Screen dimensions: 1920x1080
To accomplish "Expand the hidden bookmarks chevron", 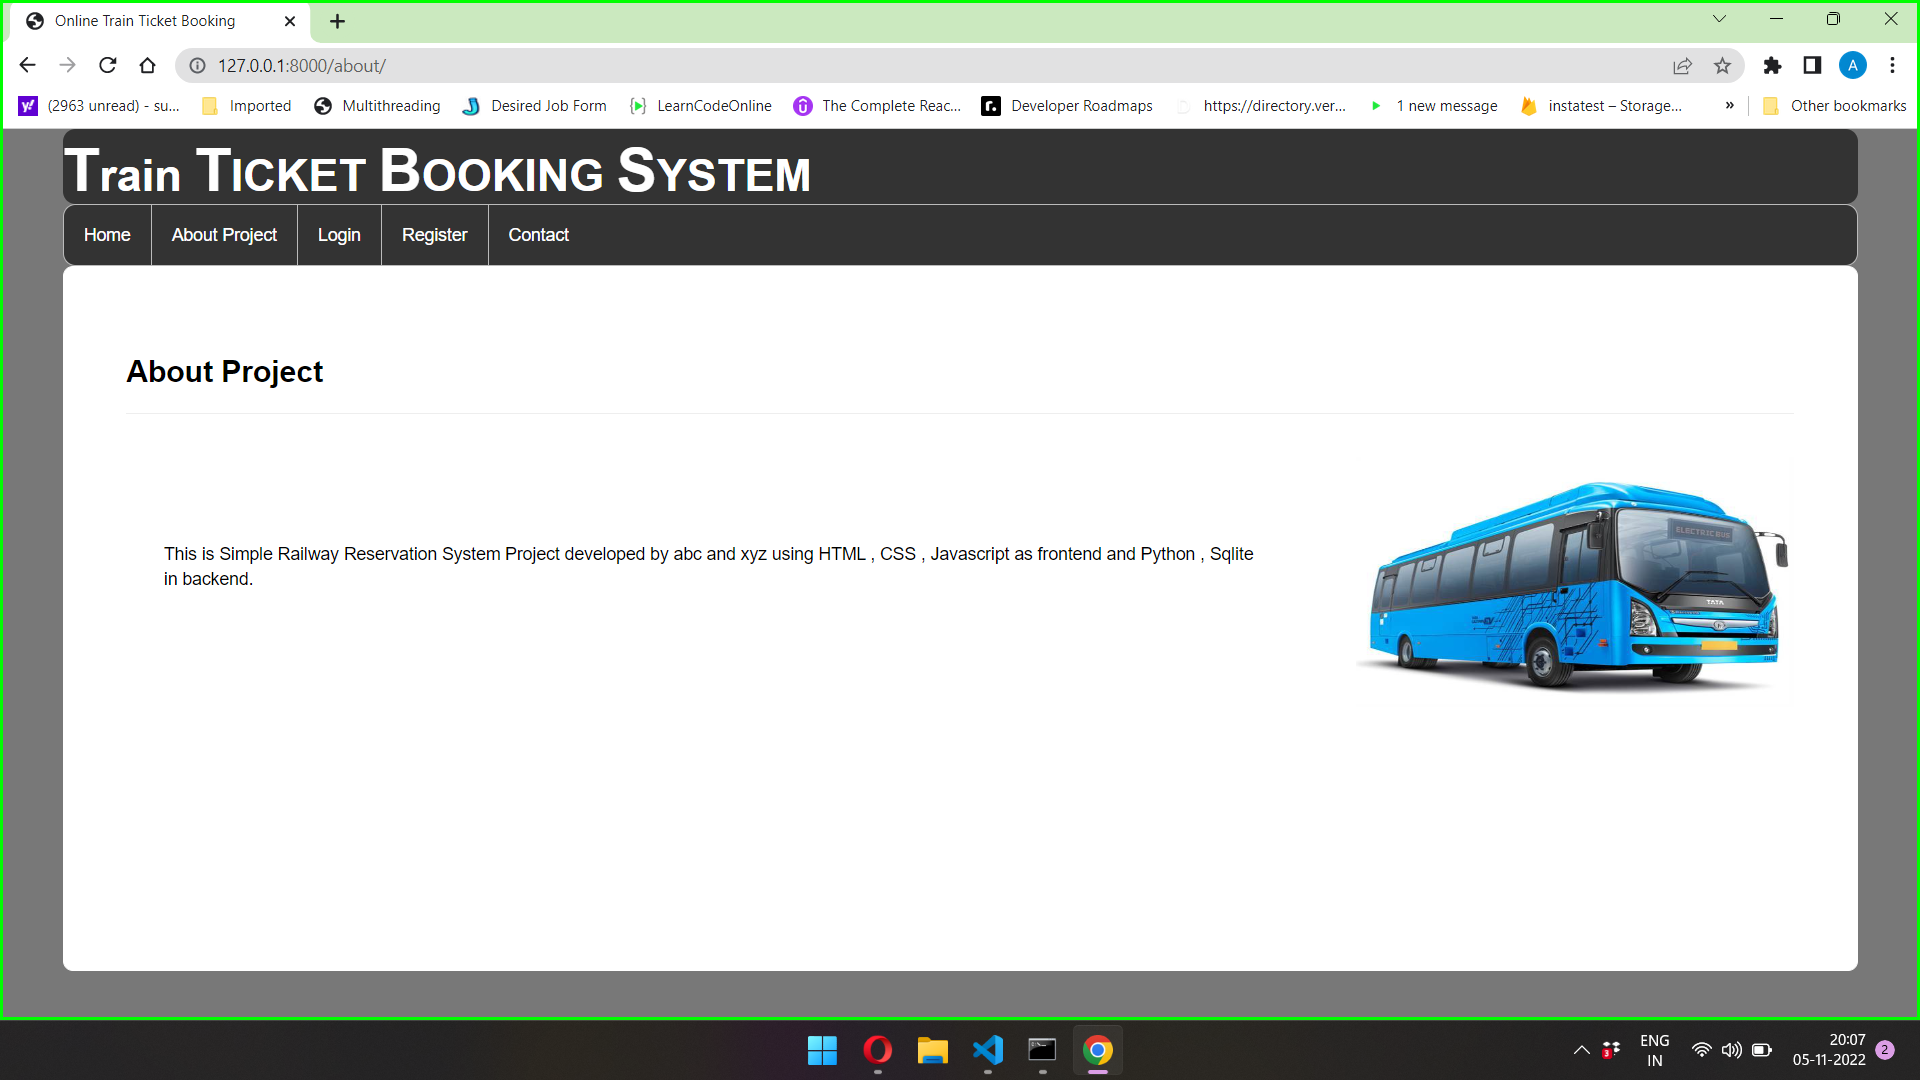I will pyautogui.click(x=1729, y=106).
